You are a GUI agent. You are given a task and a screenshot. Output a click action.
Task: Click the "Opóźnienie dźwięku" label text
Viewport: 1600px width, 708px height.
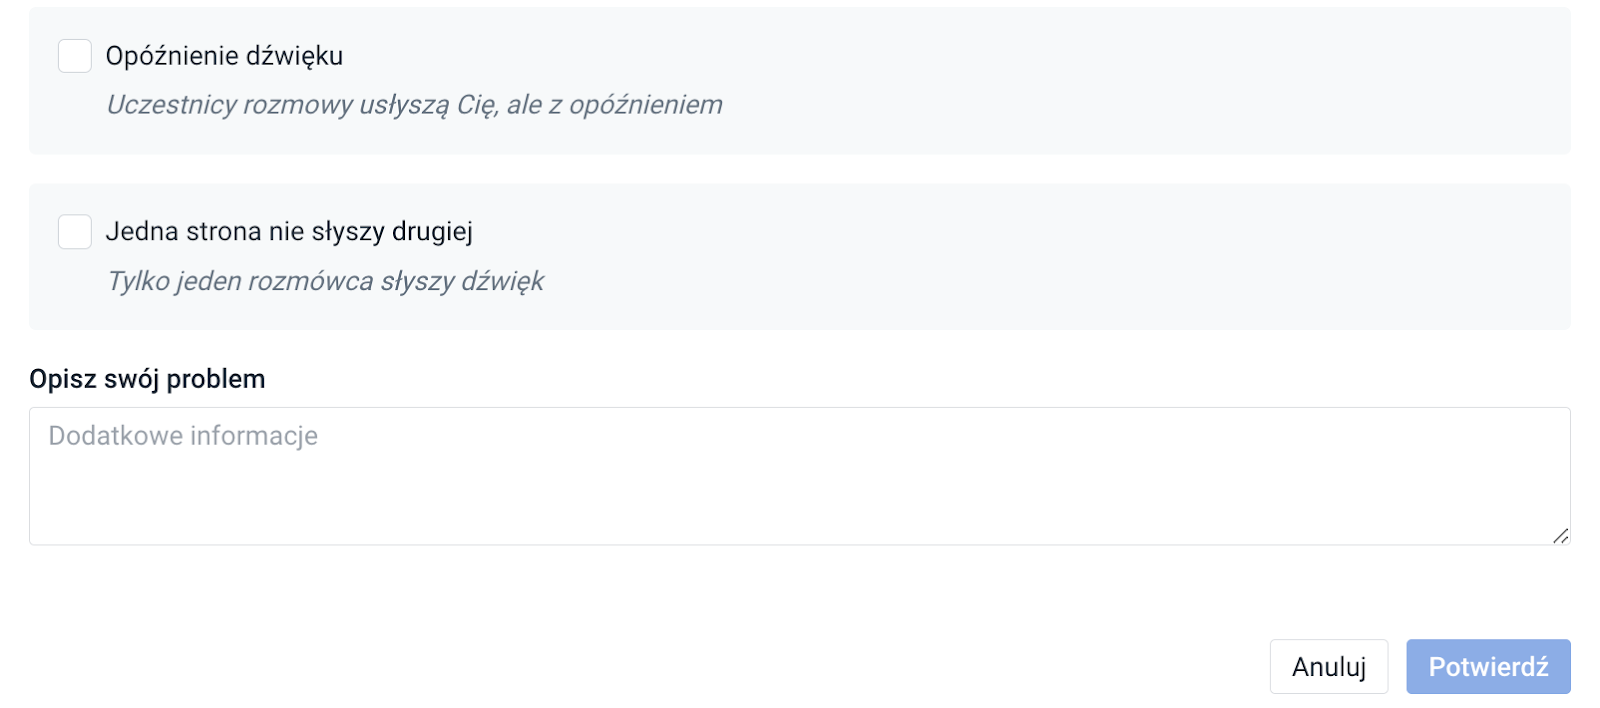click(224, 56)
